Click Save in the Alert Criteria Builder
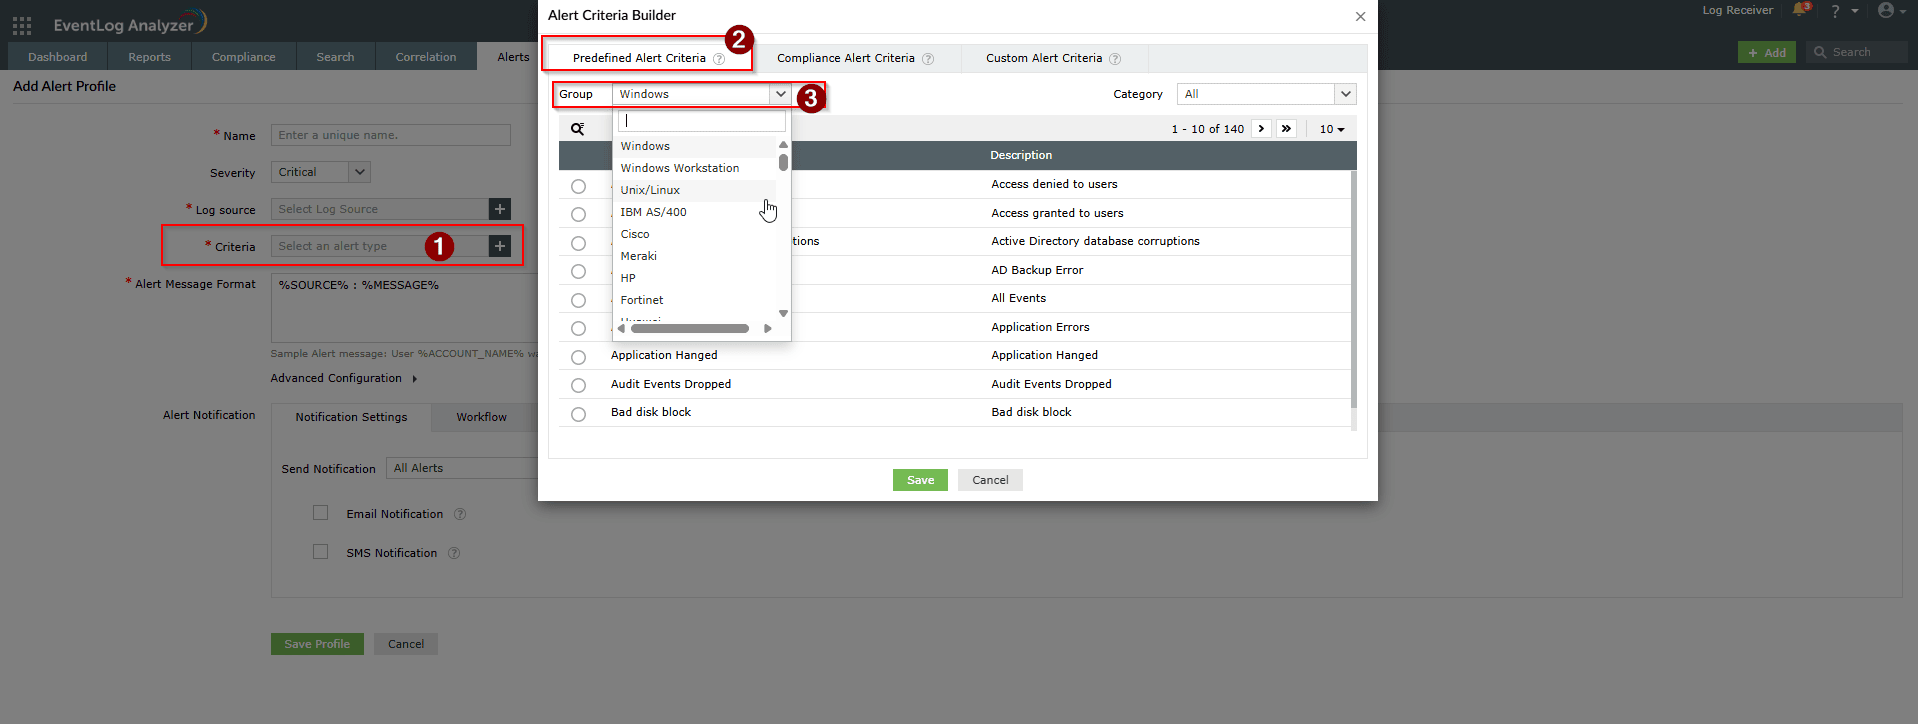 920,480
